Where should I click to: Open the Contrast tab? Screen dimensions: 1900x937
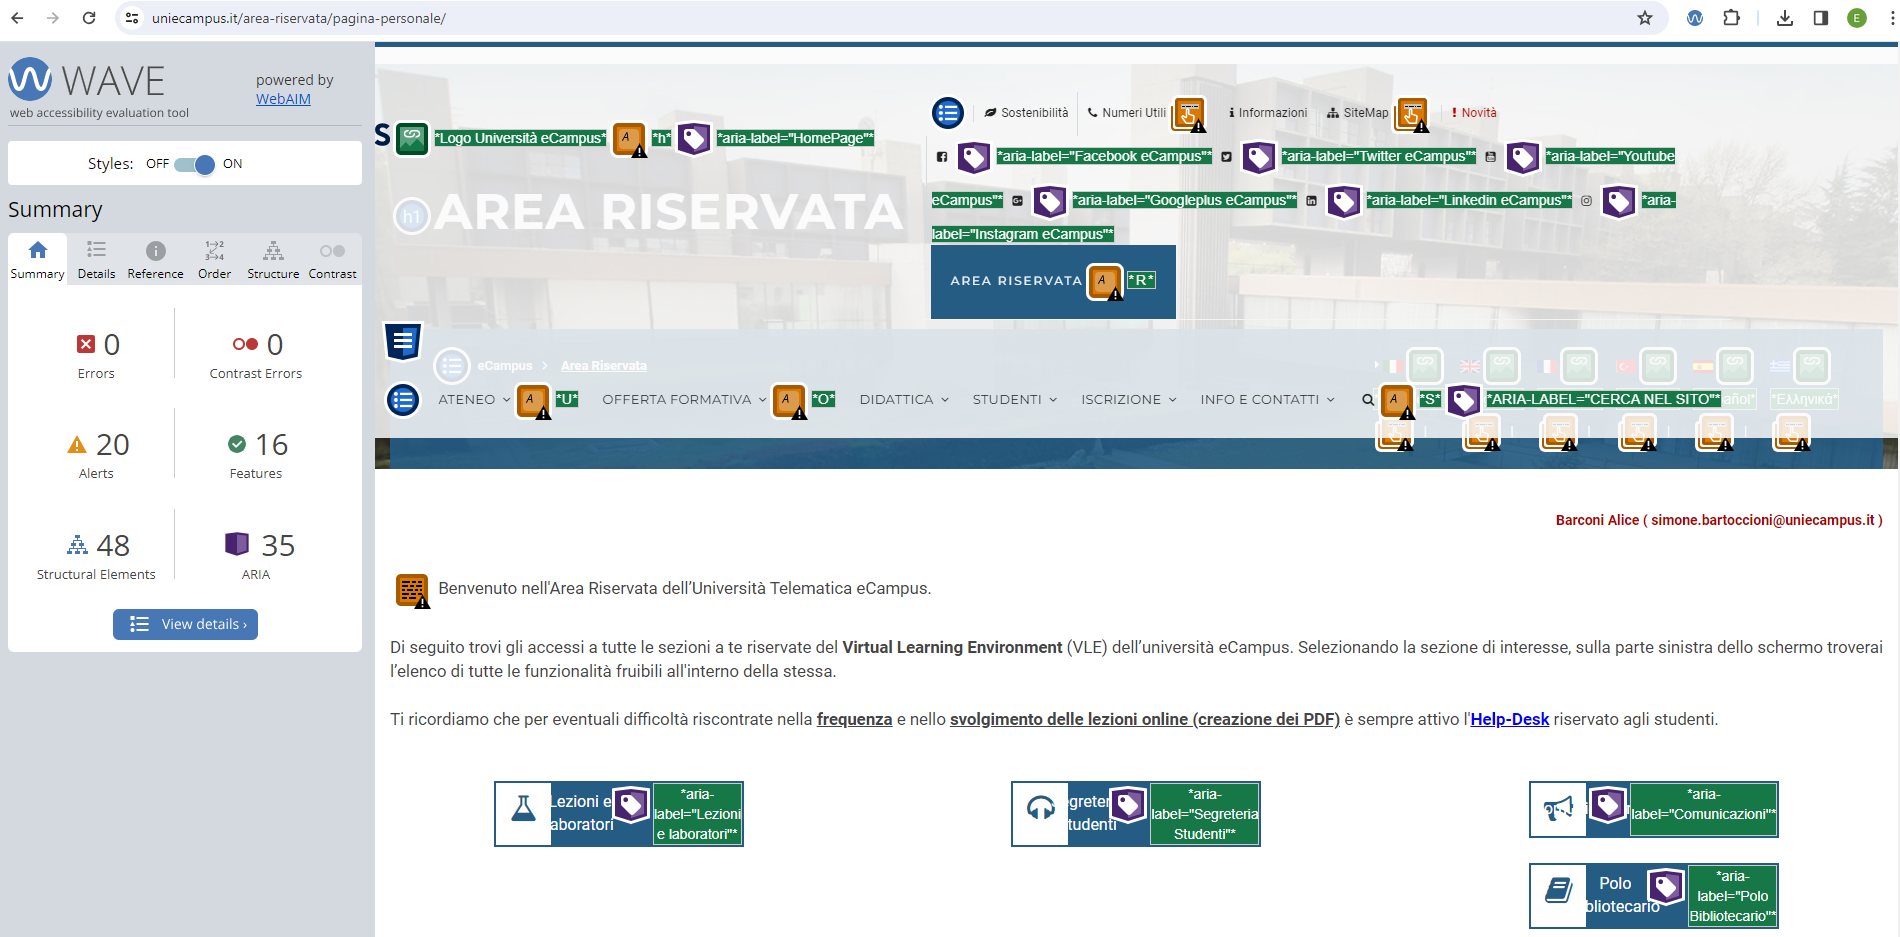(332, 260)
